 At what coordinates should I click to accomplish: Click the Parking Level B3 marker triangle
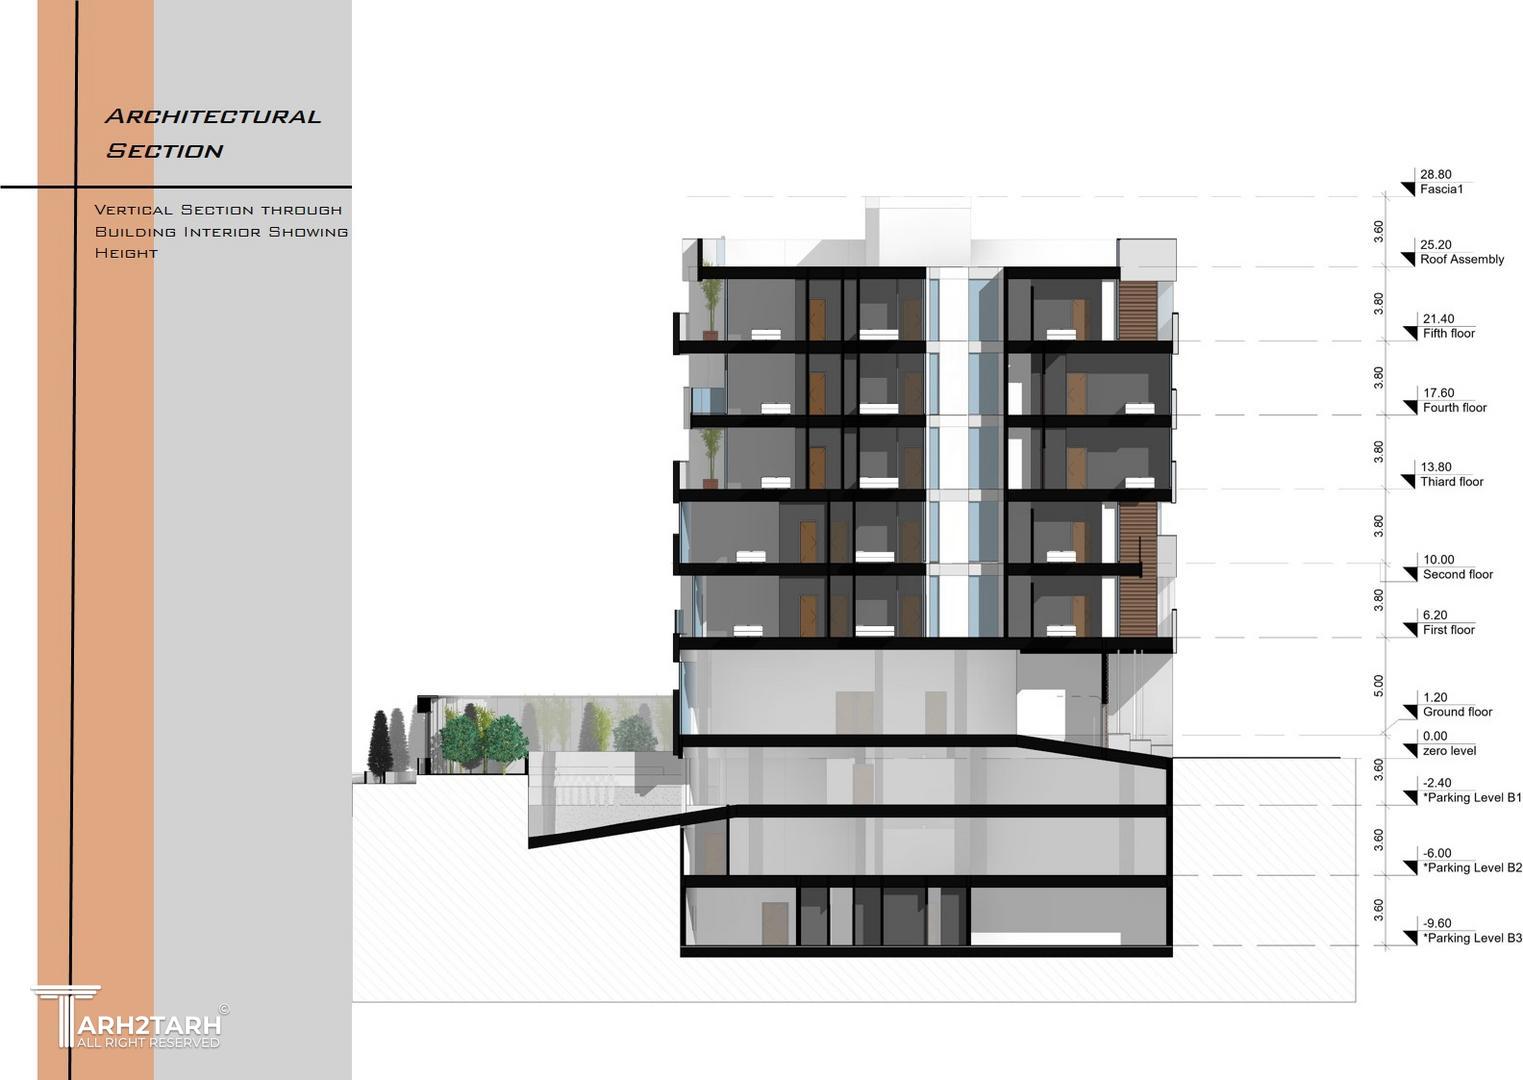[x=1410, y=938]
